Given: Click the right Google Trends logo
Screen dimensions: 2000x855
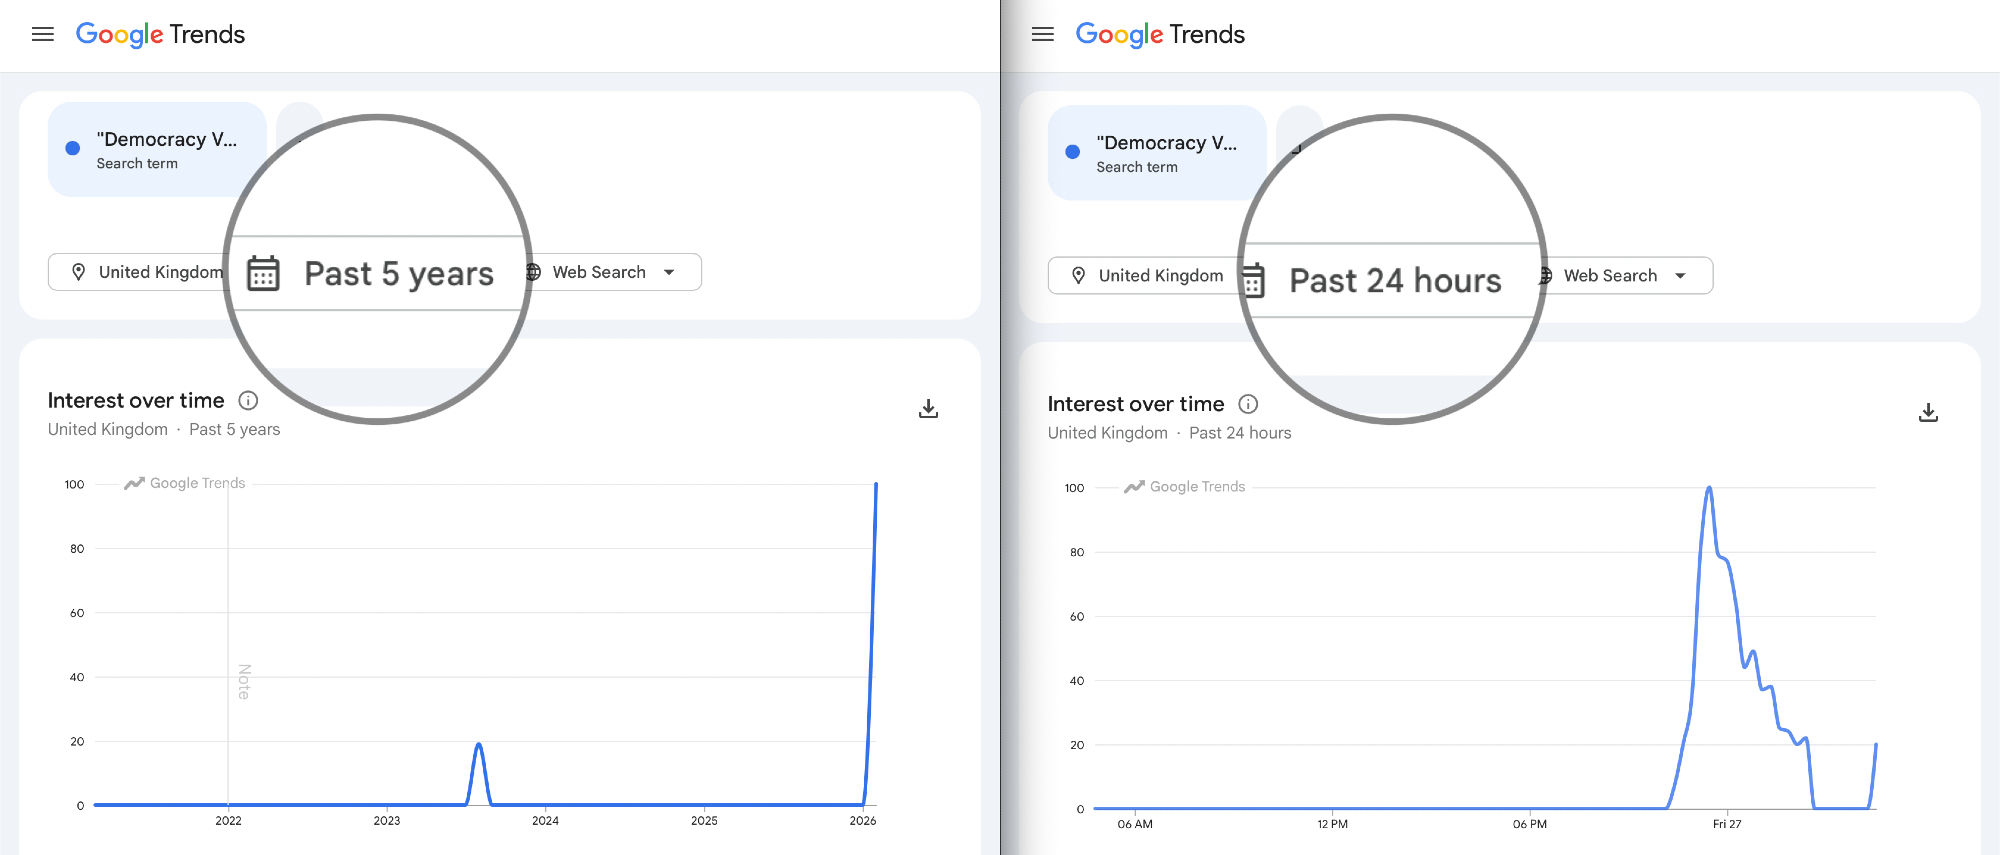Looking at the screenshot, I should [x=1160, y=34].
